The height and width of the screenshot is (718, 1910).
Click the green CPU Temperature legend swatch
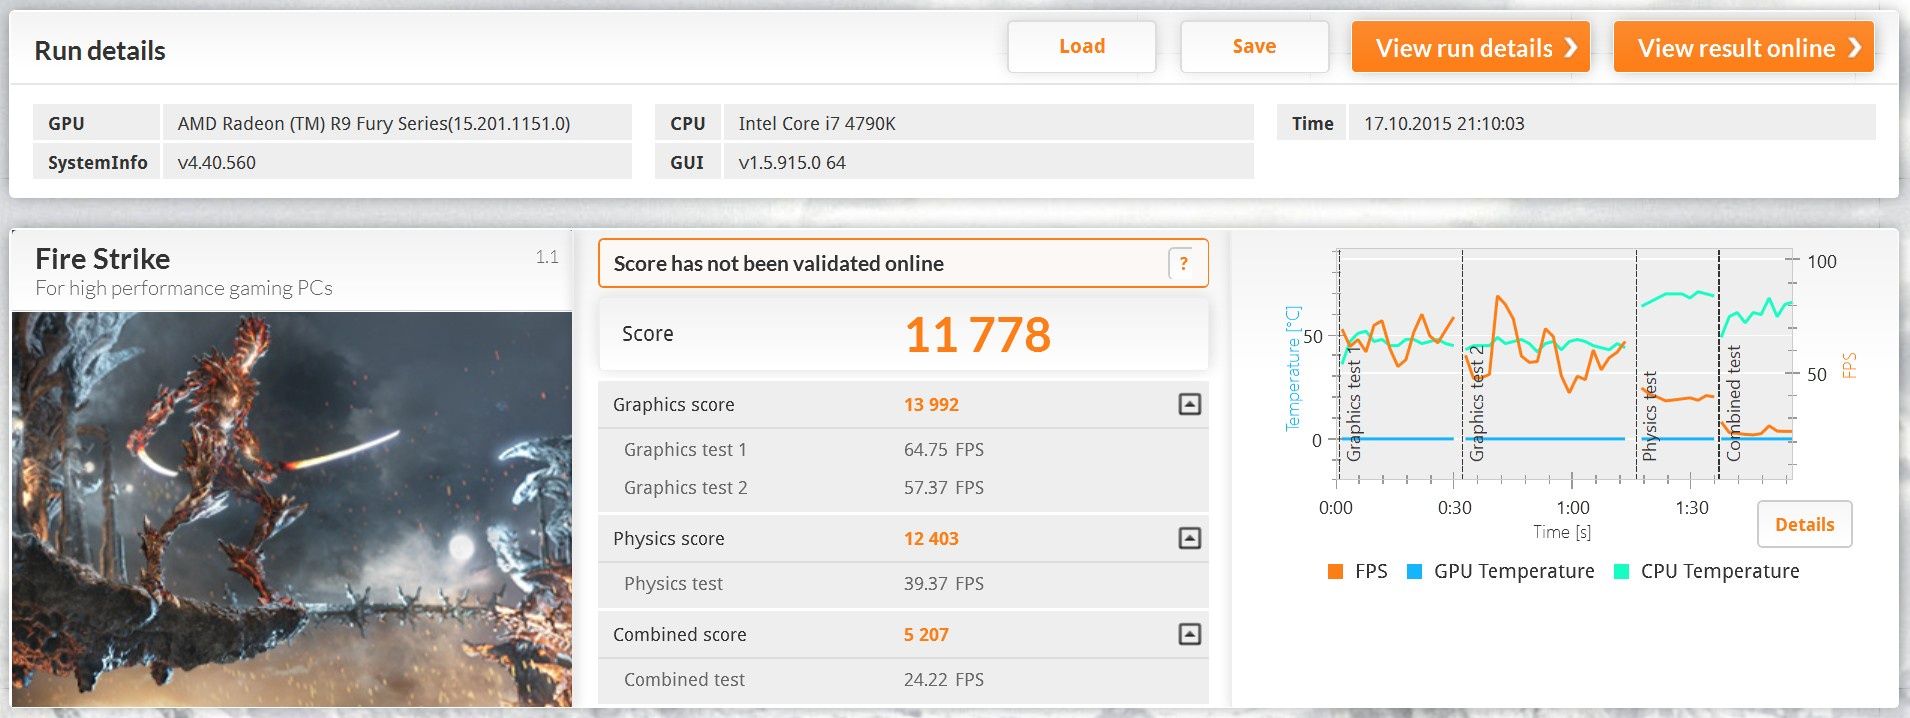click(x=1621, y=572)
